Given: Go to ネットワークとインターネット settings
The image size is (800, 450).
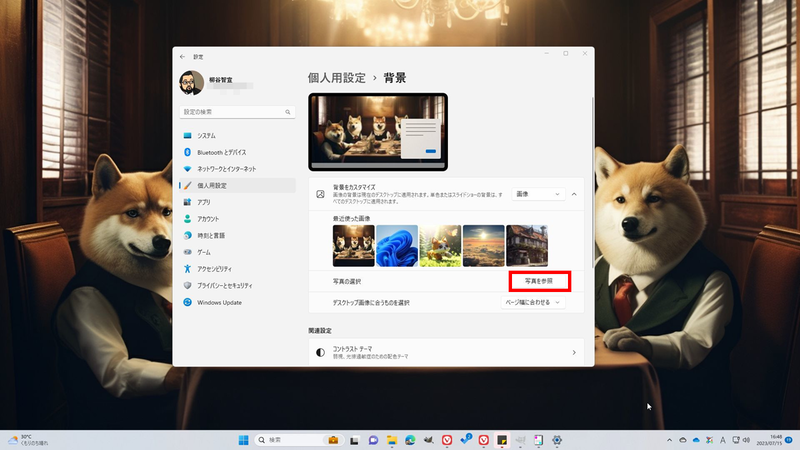Looking at the screenshot, I should [x=237, y=169].
